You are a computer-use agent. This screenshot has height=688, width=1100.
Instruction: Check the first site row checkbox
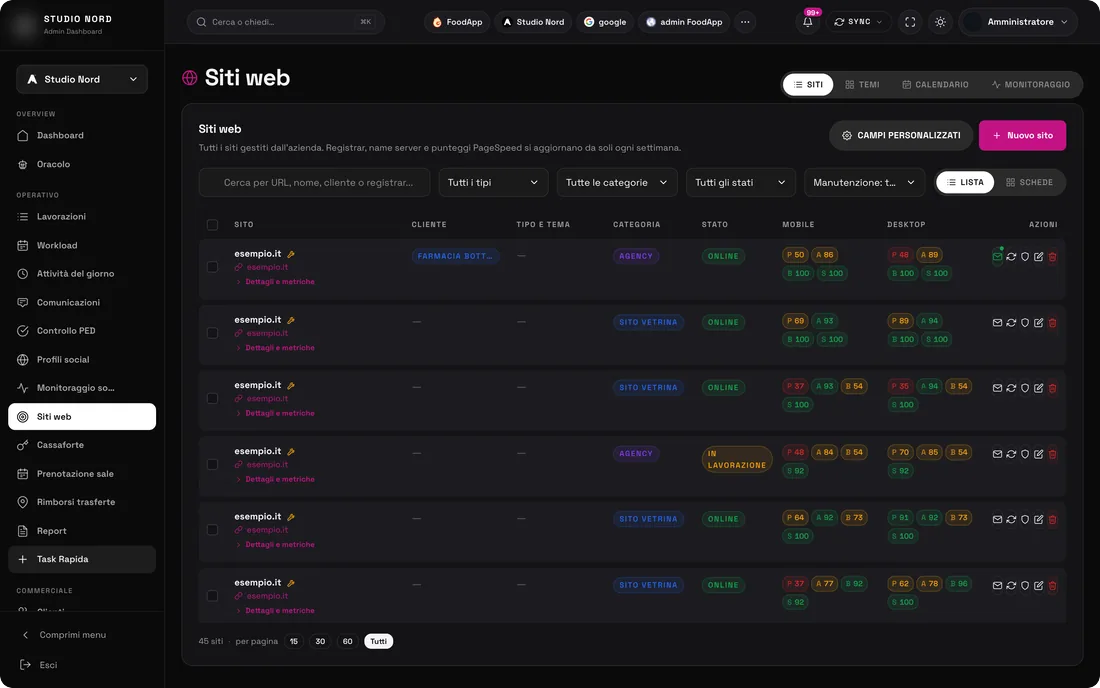coord(212,267)
